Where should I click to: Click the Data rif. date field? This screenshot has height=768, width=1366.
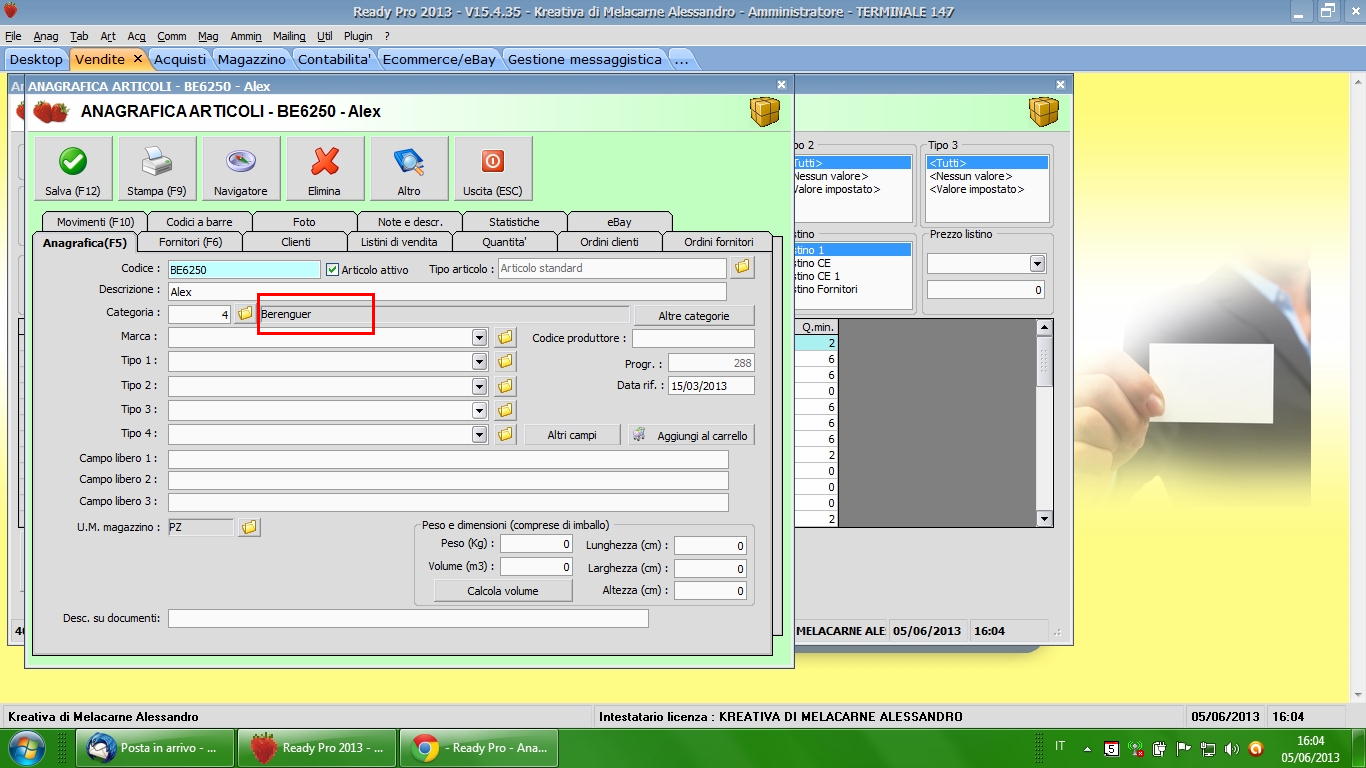[711, 386]
